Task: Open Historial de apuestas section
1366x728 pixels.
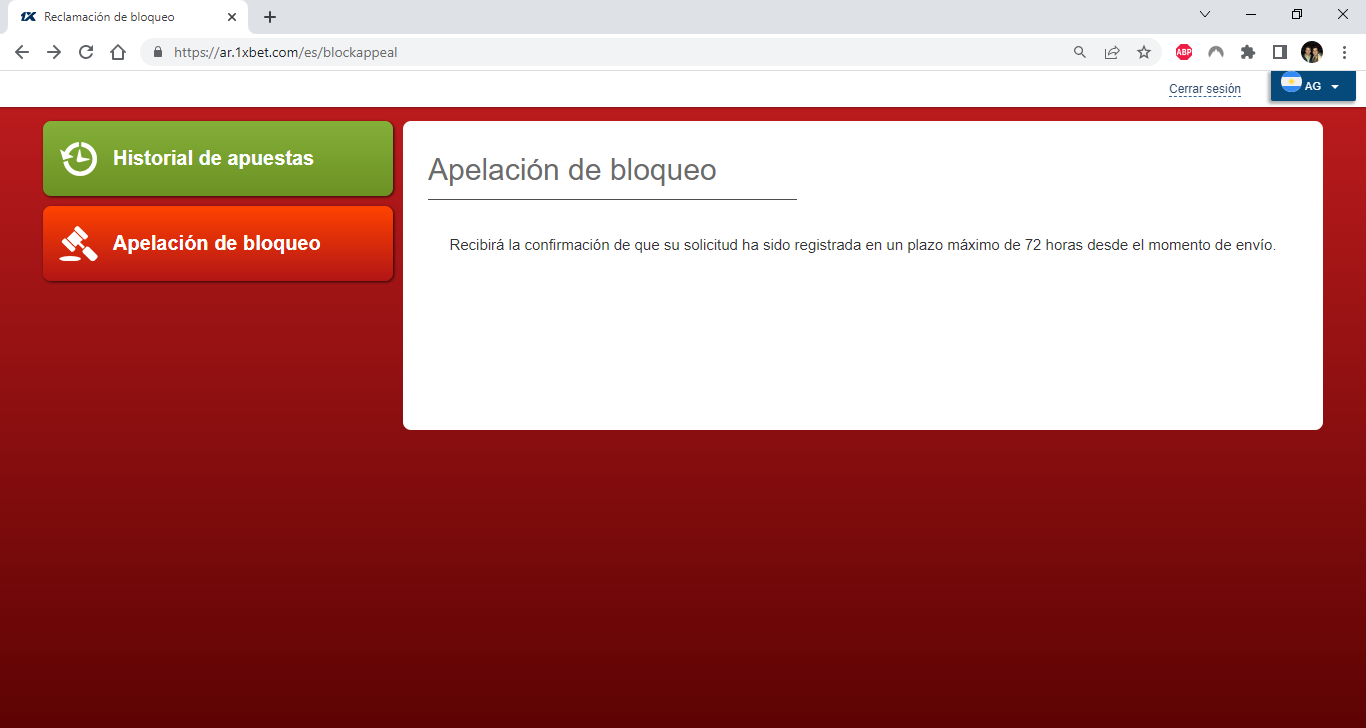Action: 218,158
